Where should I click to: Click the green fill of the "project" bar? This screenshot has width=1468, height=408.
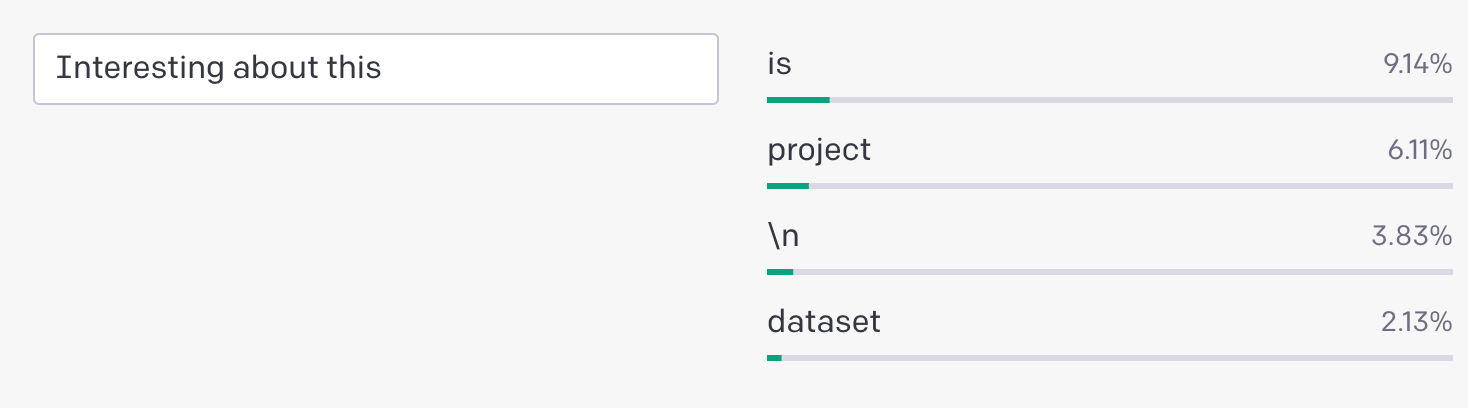(x=788, y=185)
